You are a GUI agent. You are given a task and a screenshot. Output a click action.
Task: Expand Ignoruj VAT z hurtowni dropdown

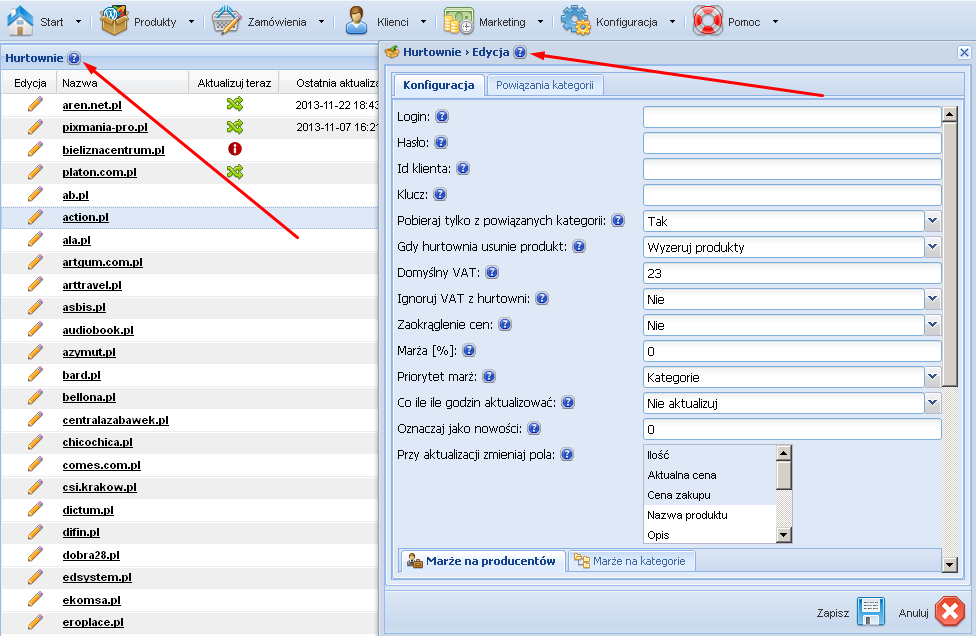tap(932, 299)
